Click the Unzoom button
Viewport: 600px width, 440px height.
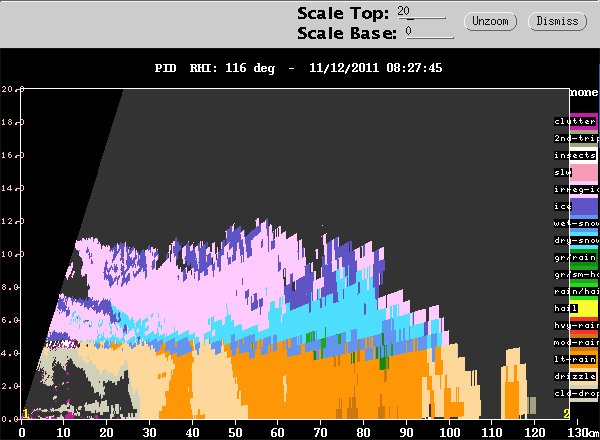[490, 21]
